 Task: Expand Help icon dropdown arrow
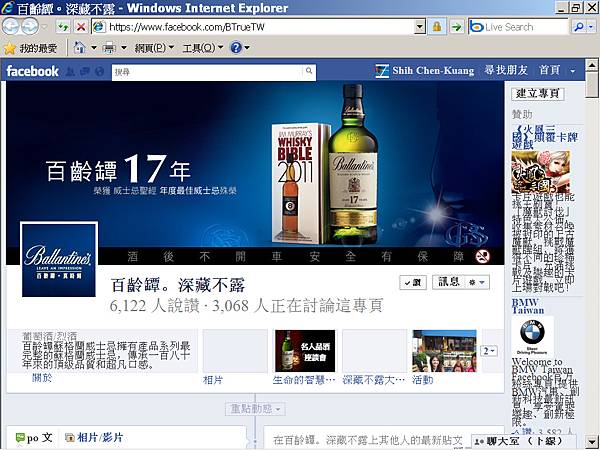pyautogui.click(x=247, y=48)
